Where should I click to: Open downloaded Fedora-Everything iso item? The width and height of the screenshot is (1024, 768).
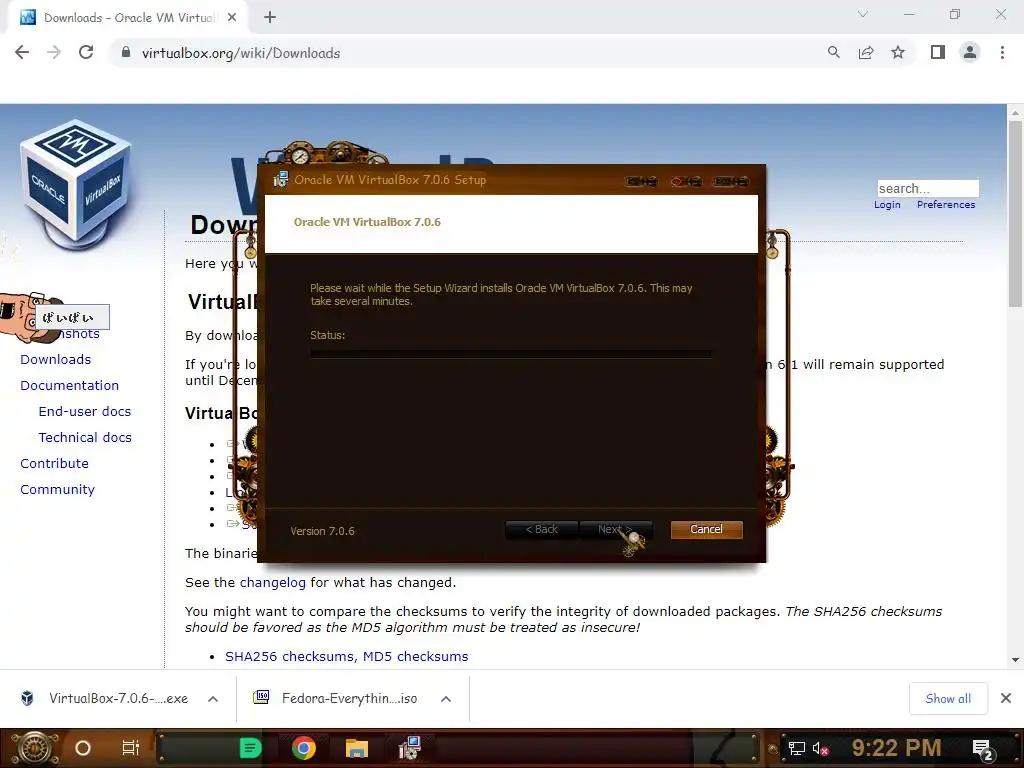point(337,699)
